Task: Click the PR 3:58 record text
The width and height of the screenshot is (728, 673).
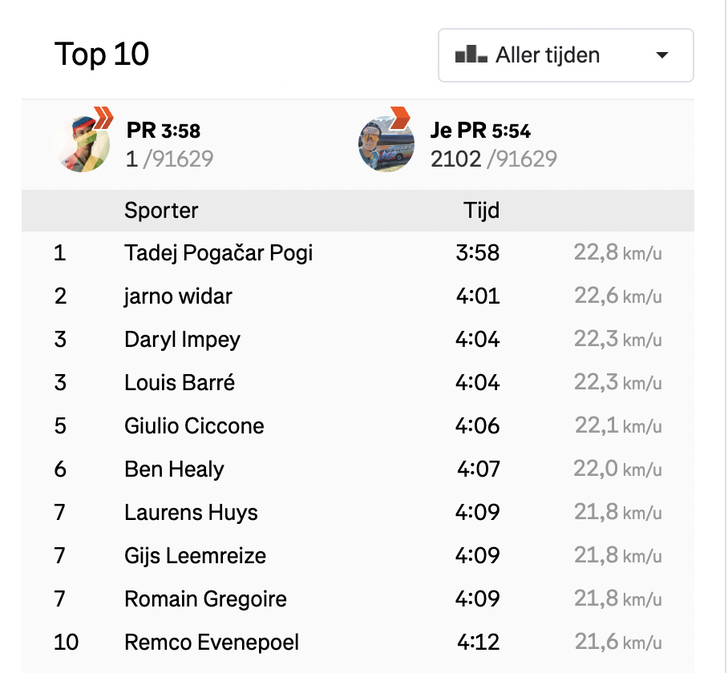Action: [163, 130]
